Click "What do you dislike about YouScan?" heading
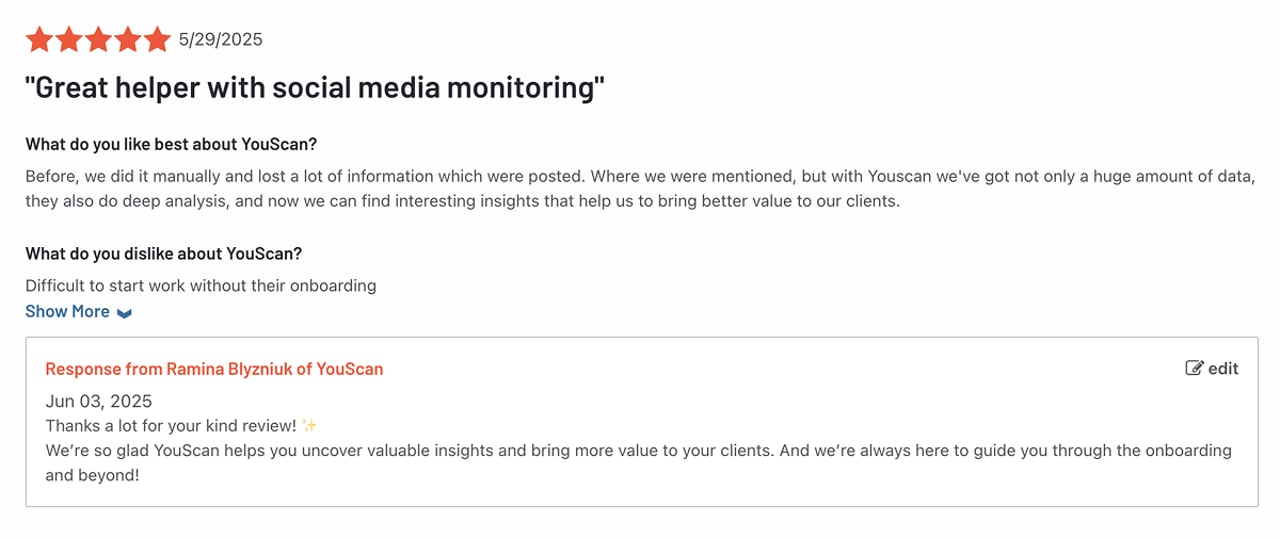Image resolution: width=1280 pixels, height=539 pixels. 163,253
